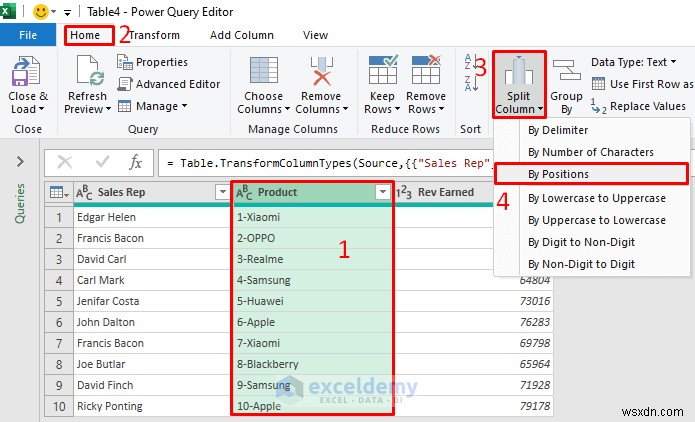Select the cell 'Ricky Ponting'

coord(152,406)
